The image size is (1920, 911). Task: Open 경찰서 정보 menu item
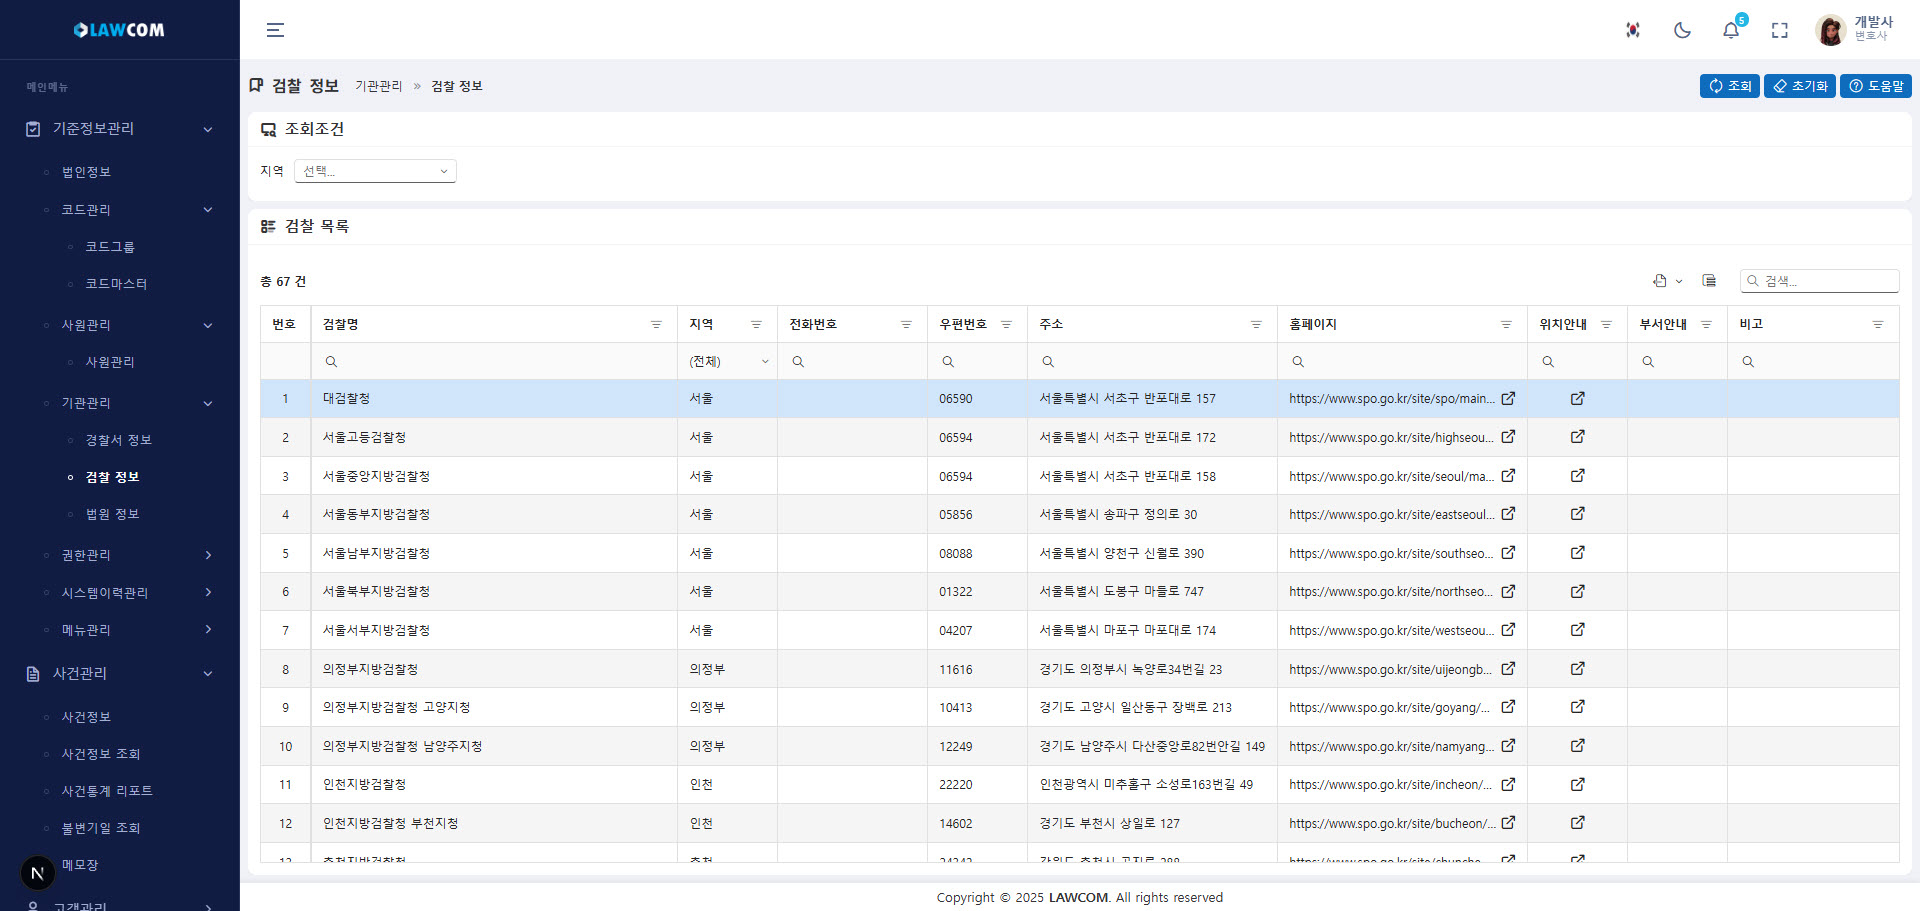click(x=118, y=440)
